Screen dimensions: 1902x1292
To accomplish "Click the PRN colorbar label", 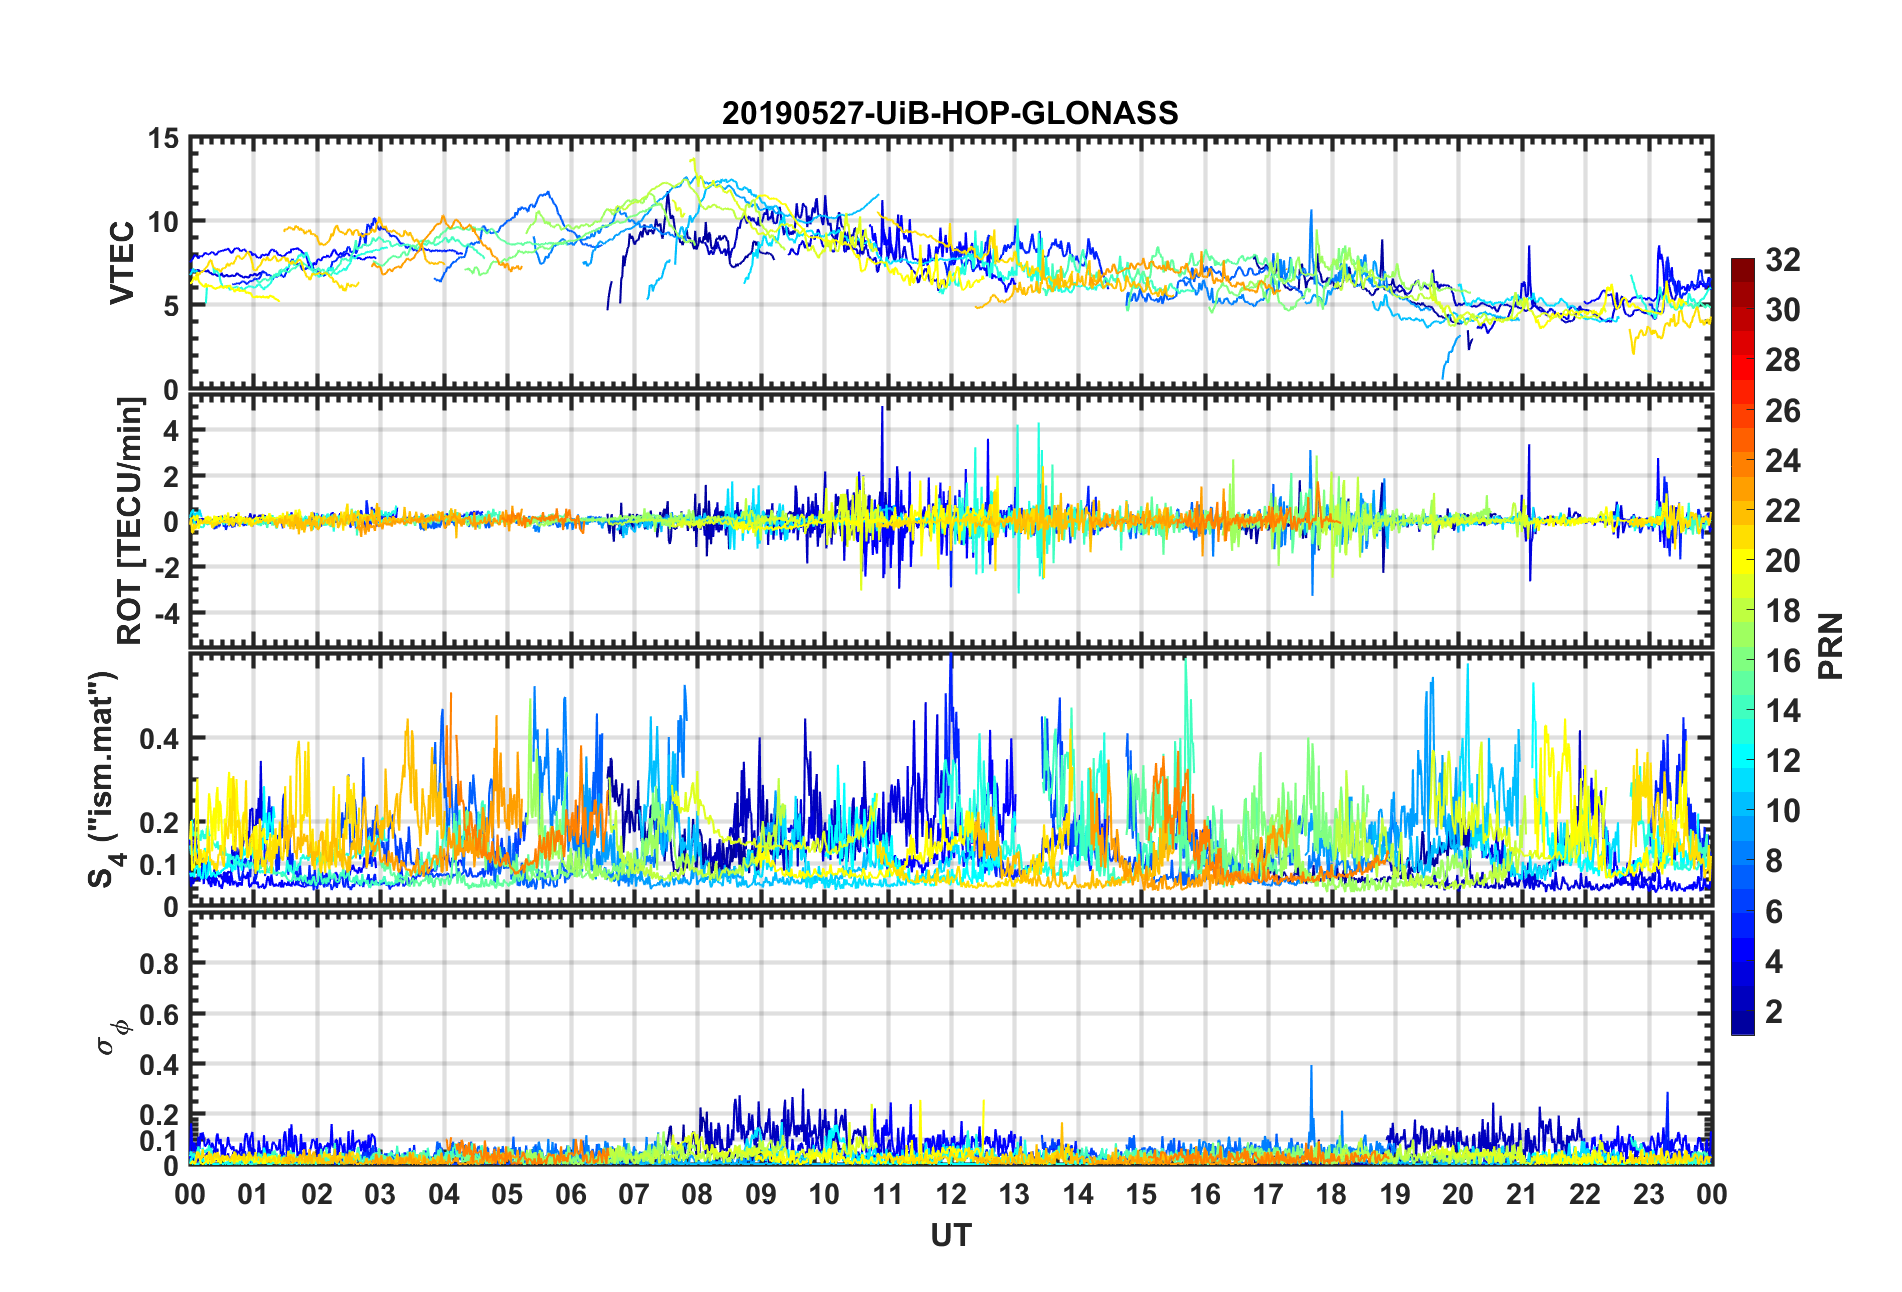I will tap(1831, 646).
